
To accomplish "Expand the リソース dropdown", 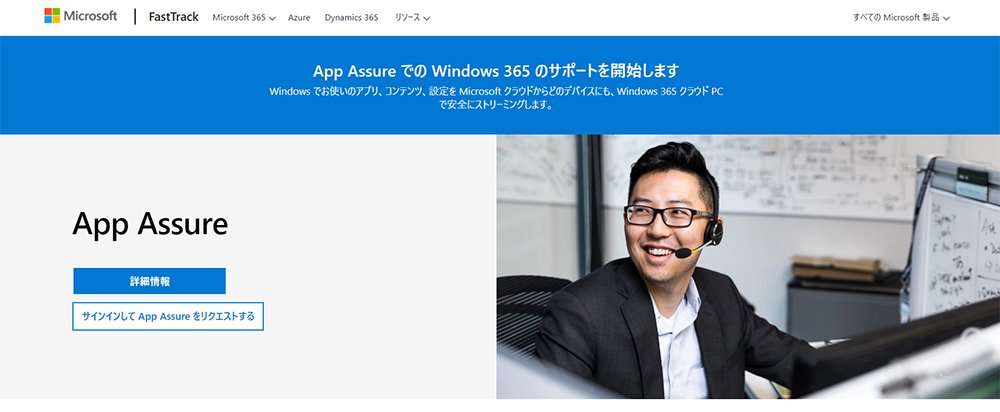I will coord(412,18).
